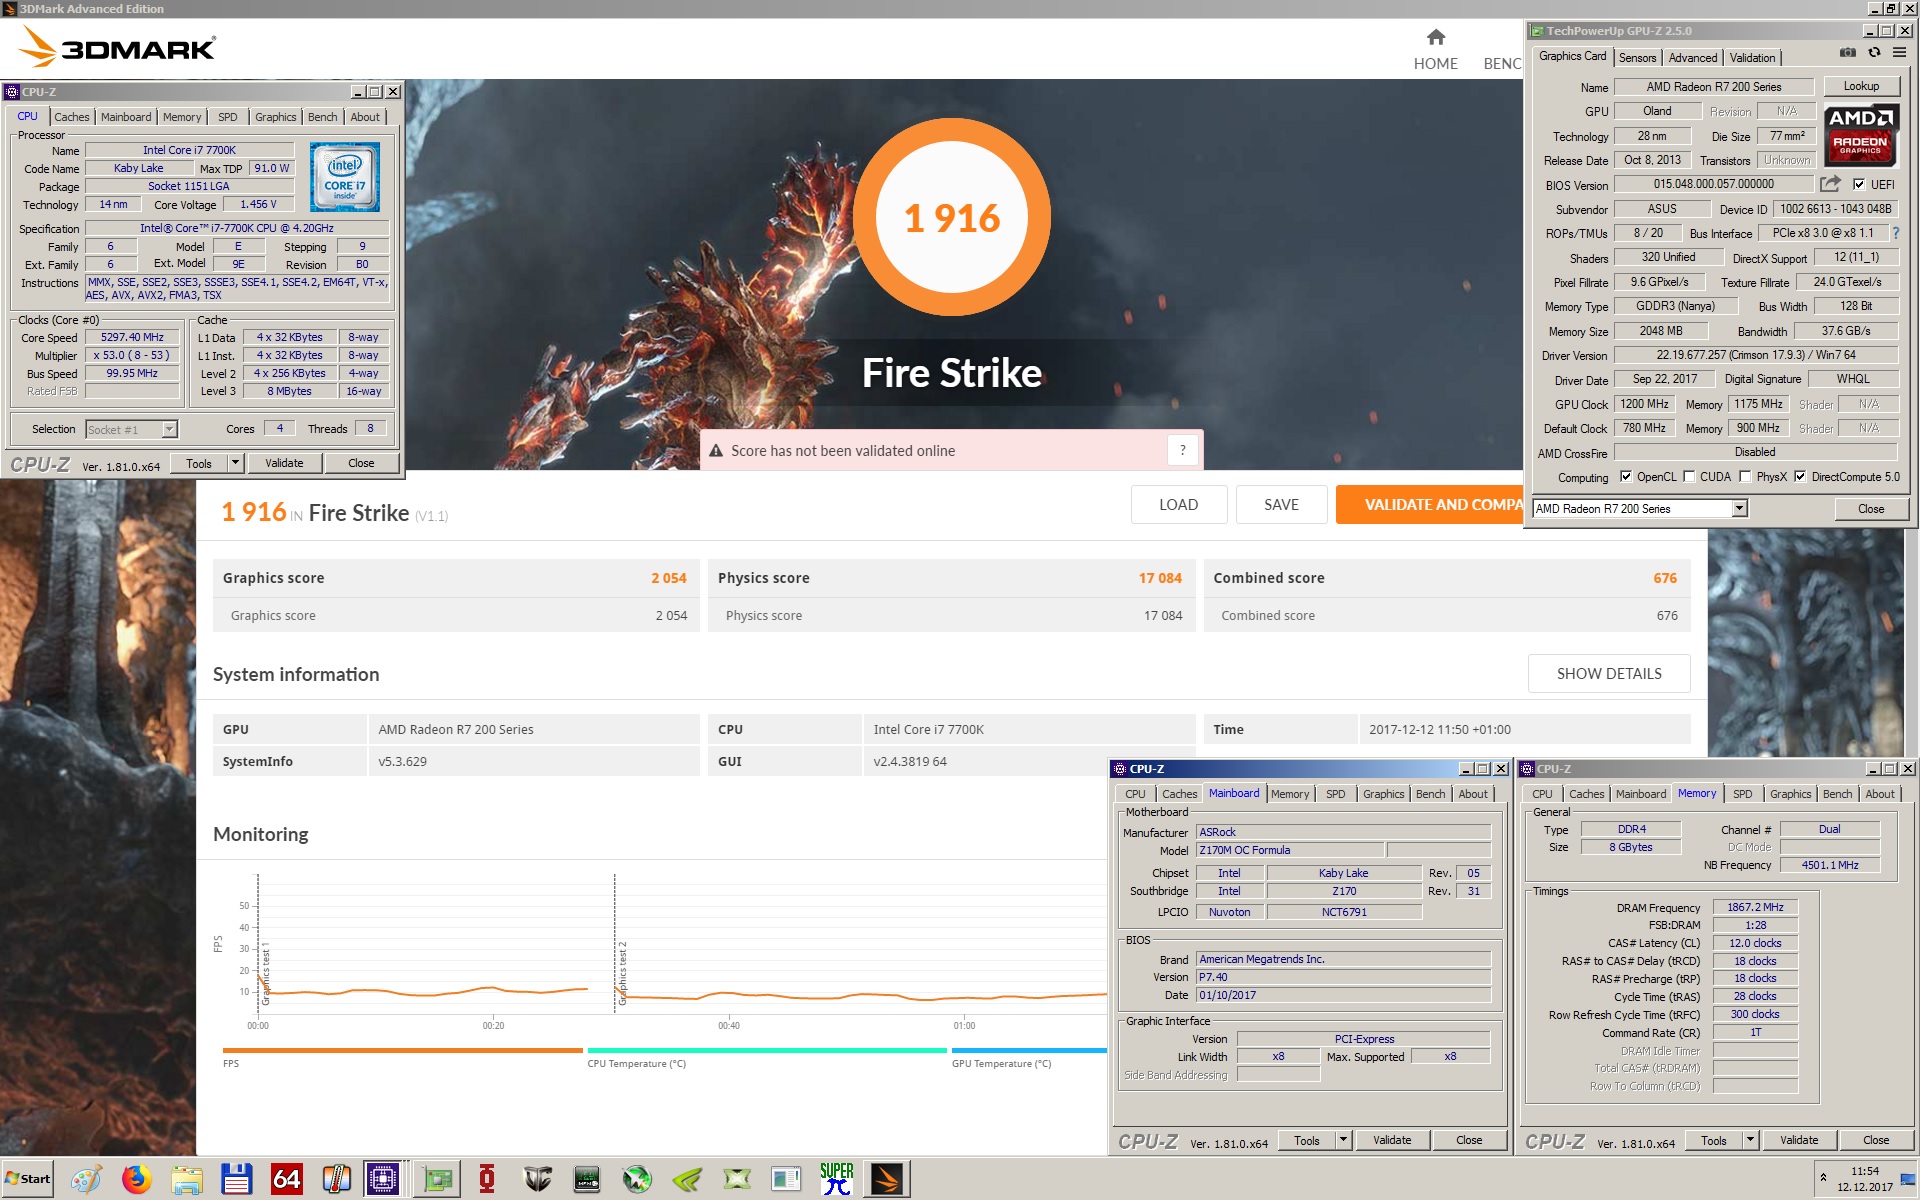Open the GPU-Z hamburger menu
The image size is (1920, 1200).
1899,53
